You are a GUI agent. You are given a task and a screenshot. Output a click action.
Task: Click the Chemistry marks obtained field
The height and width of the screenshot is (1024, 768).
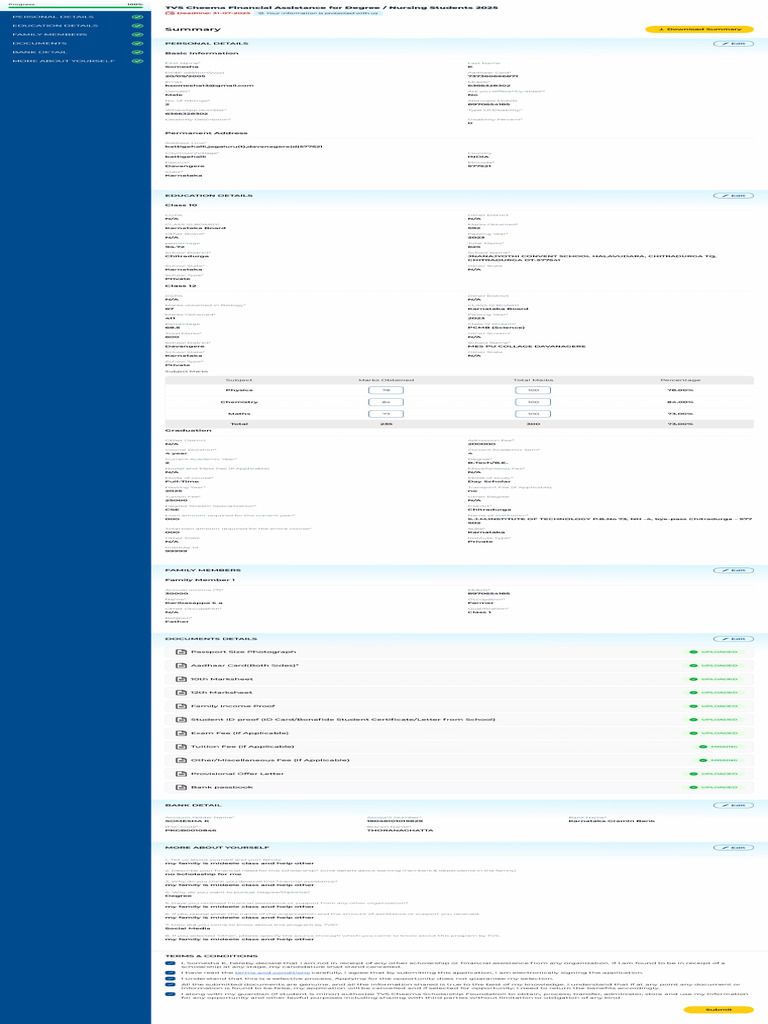(386, 402)
